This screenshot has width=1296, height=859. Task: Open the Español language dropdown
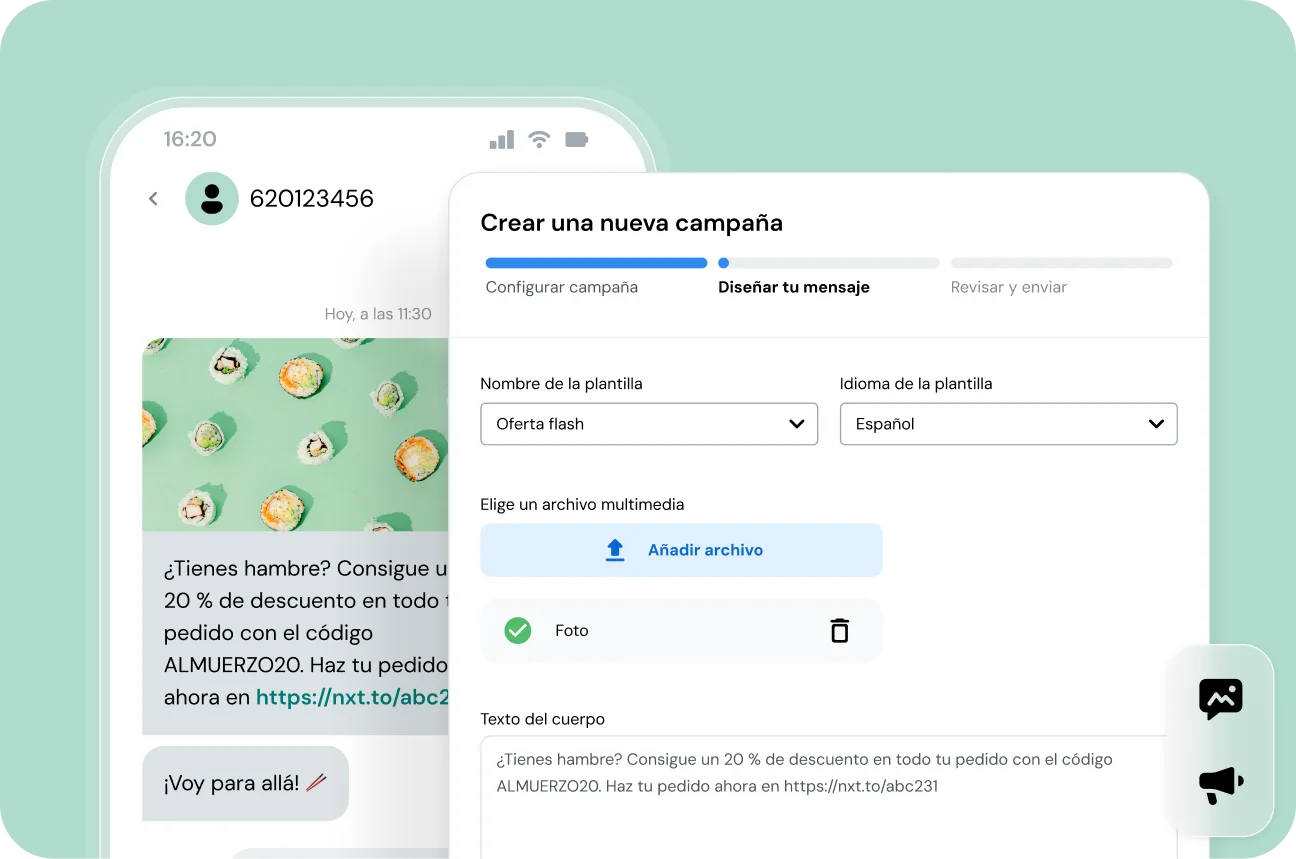1008,423
